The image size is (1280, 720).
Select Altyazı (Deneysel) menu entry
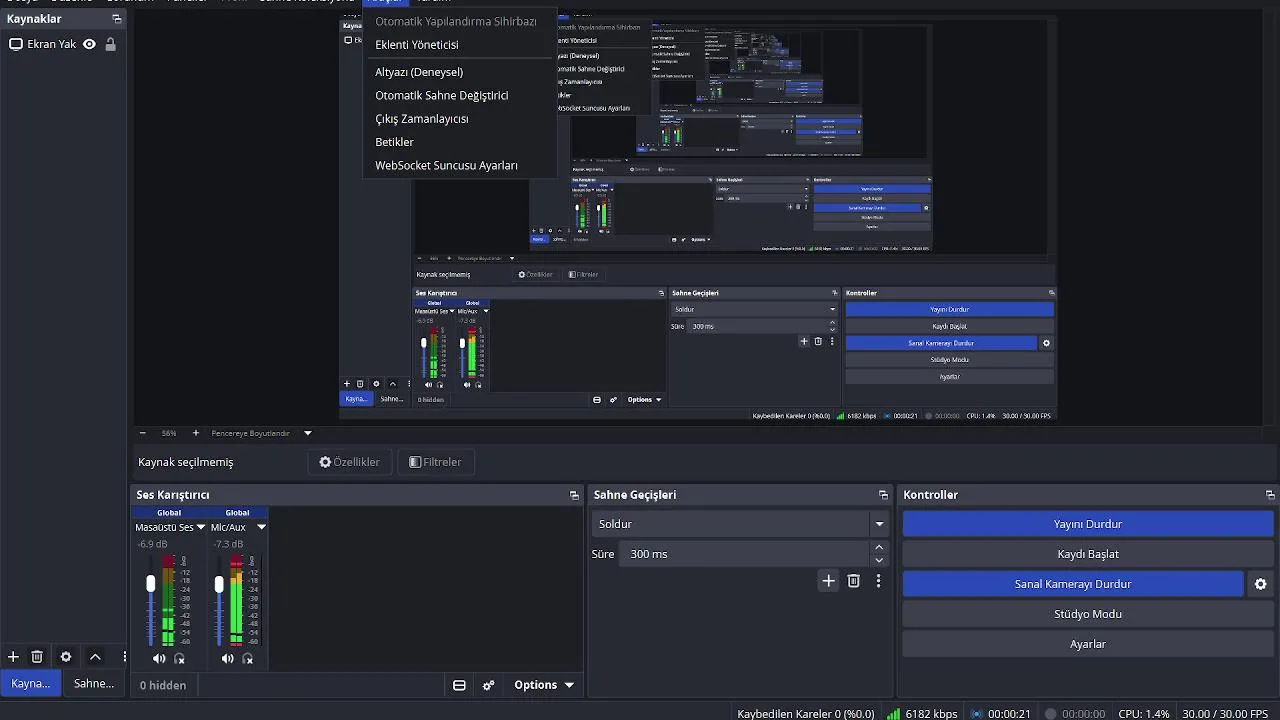pos(419,72)
